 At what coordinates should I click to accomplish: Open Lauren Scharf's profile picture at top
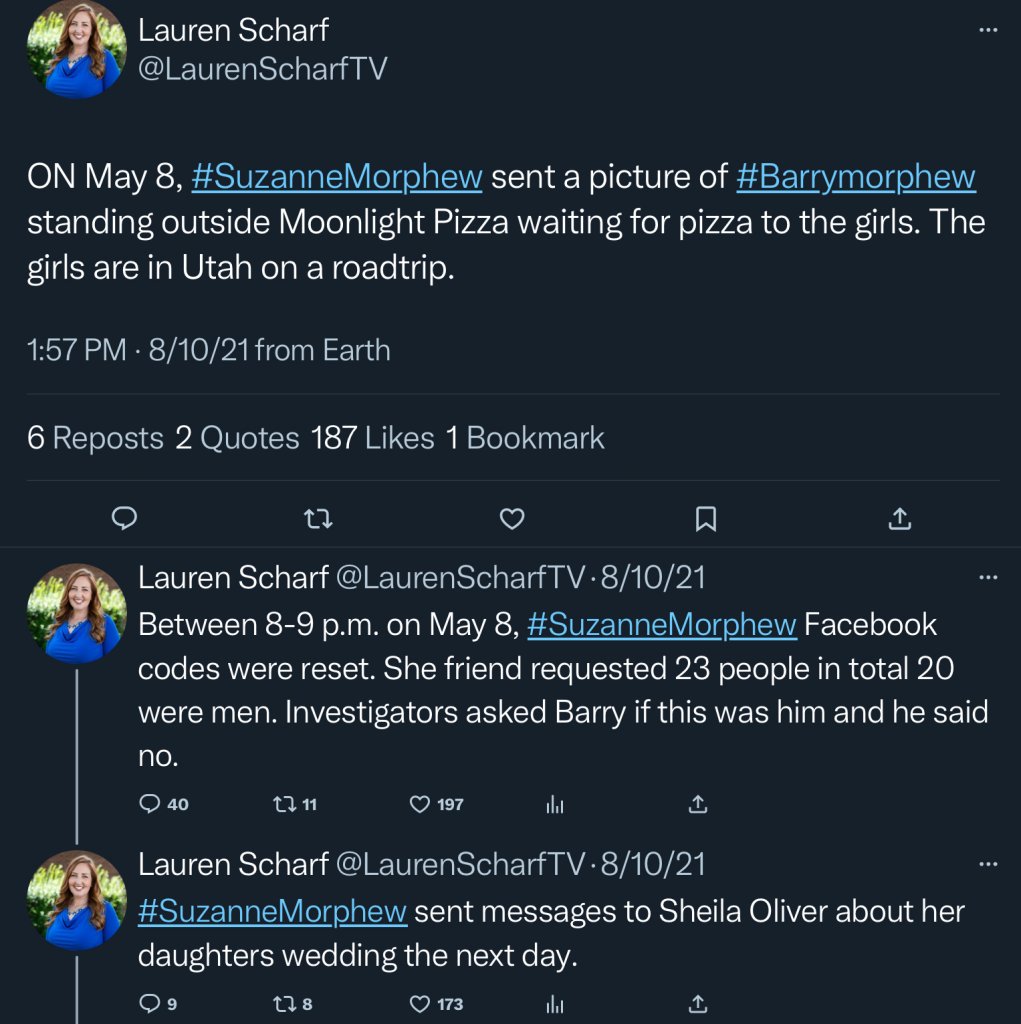77,48
